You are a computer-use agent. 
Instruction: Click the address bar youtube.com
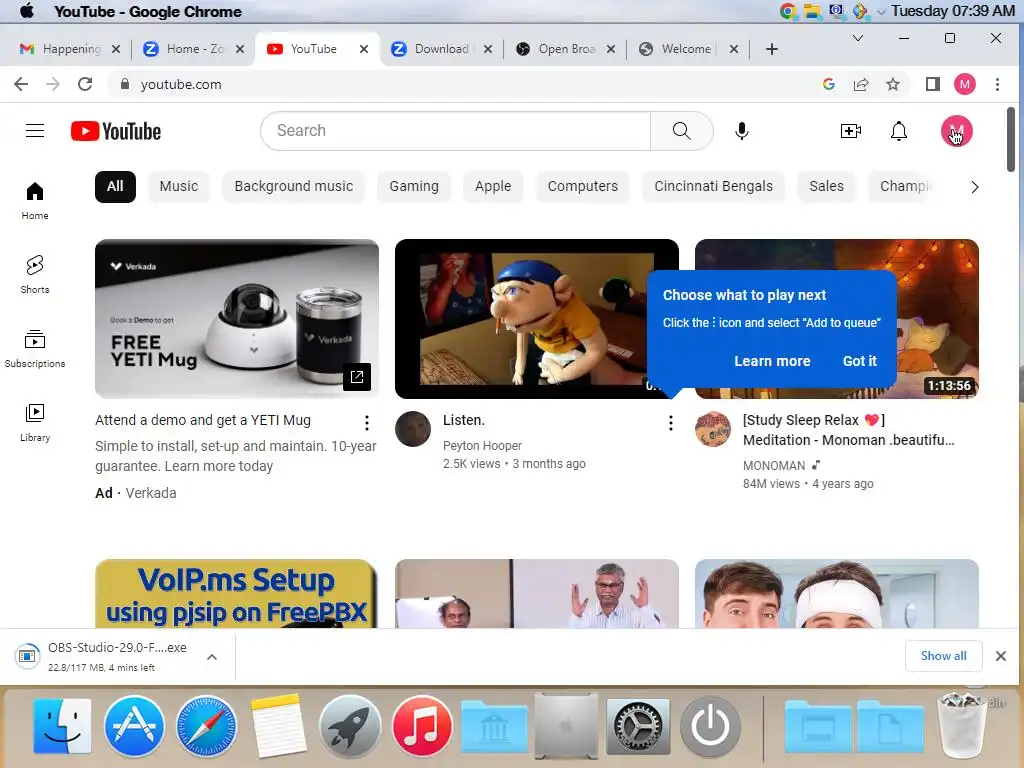click(x=181, y=84)
